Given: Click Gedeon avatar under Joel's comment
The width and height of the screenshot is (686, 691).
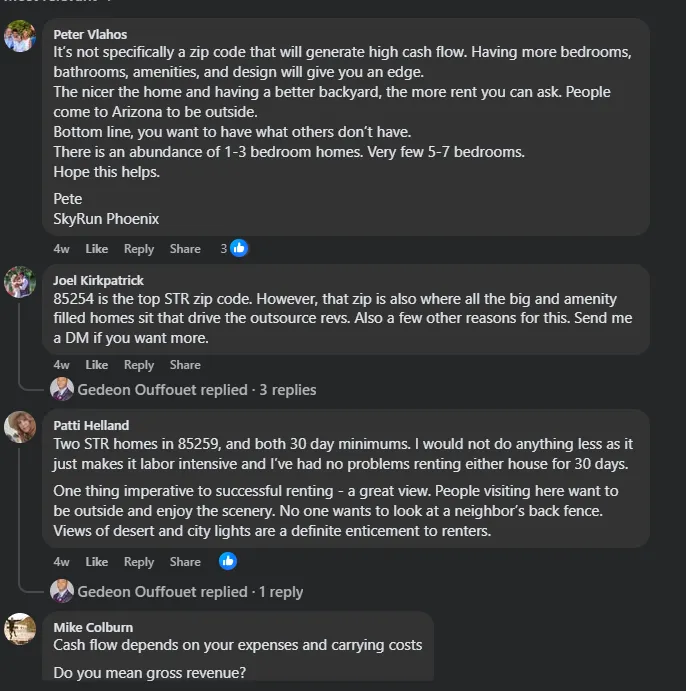Looking at the screenshot, I should (62, 389).
